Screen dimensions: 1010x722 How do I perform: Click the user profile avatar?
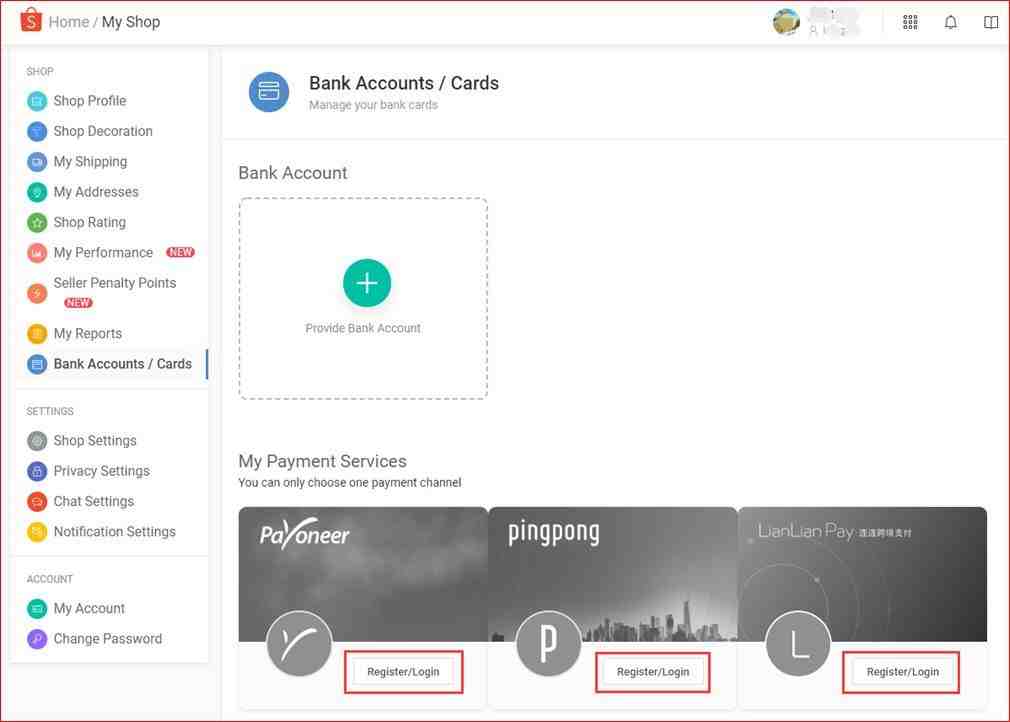[786, 22]
